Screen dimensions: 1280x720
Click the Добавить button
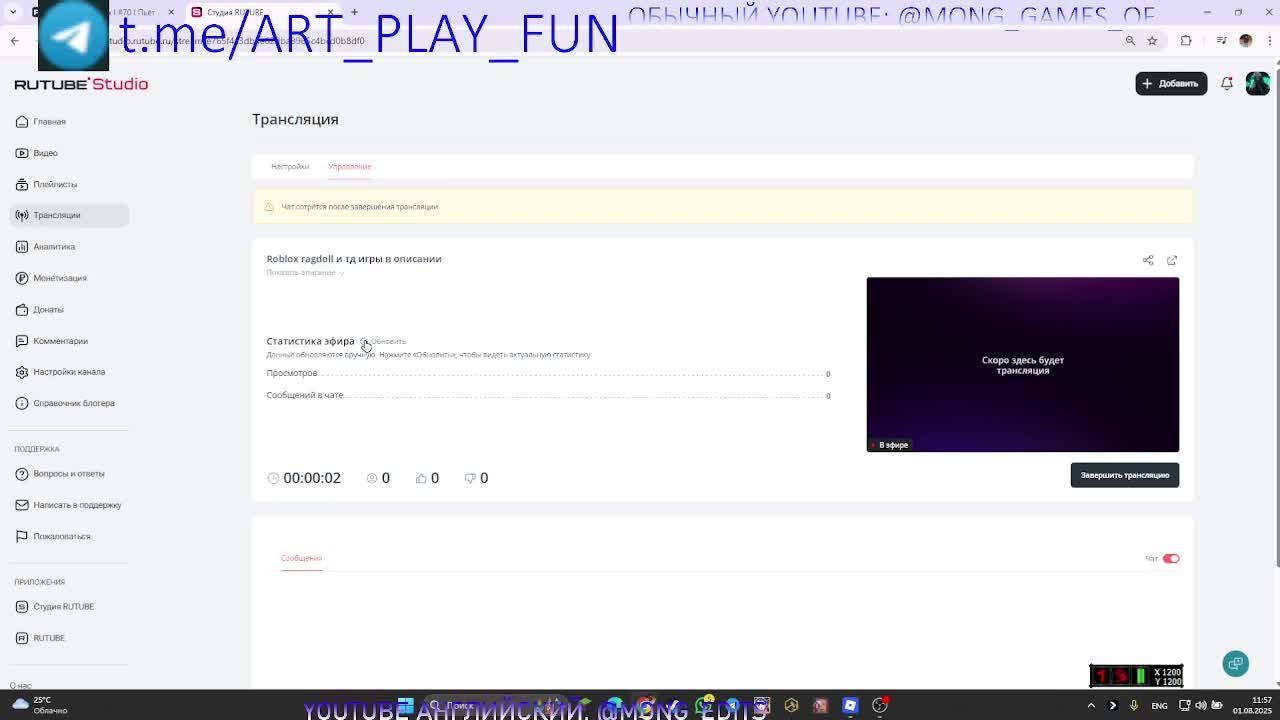(x=1171, y=83)
